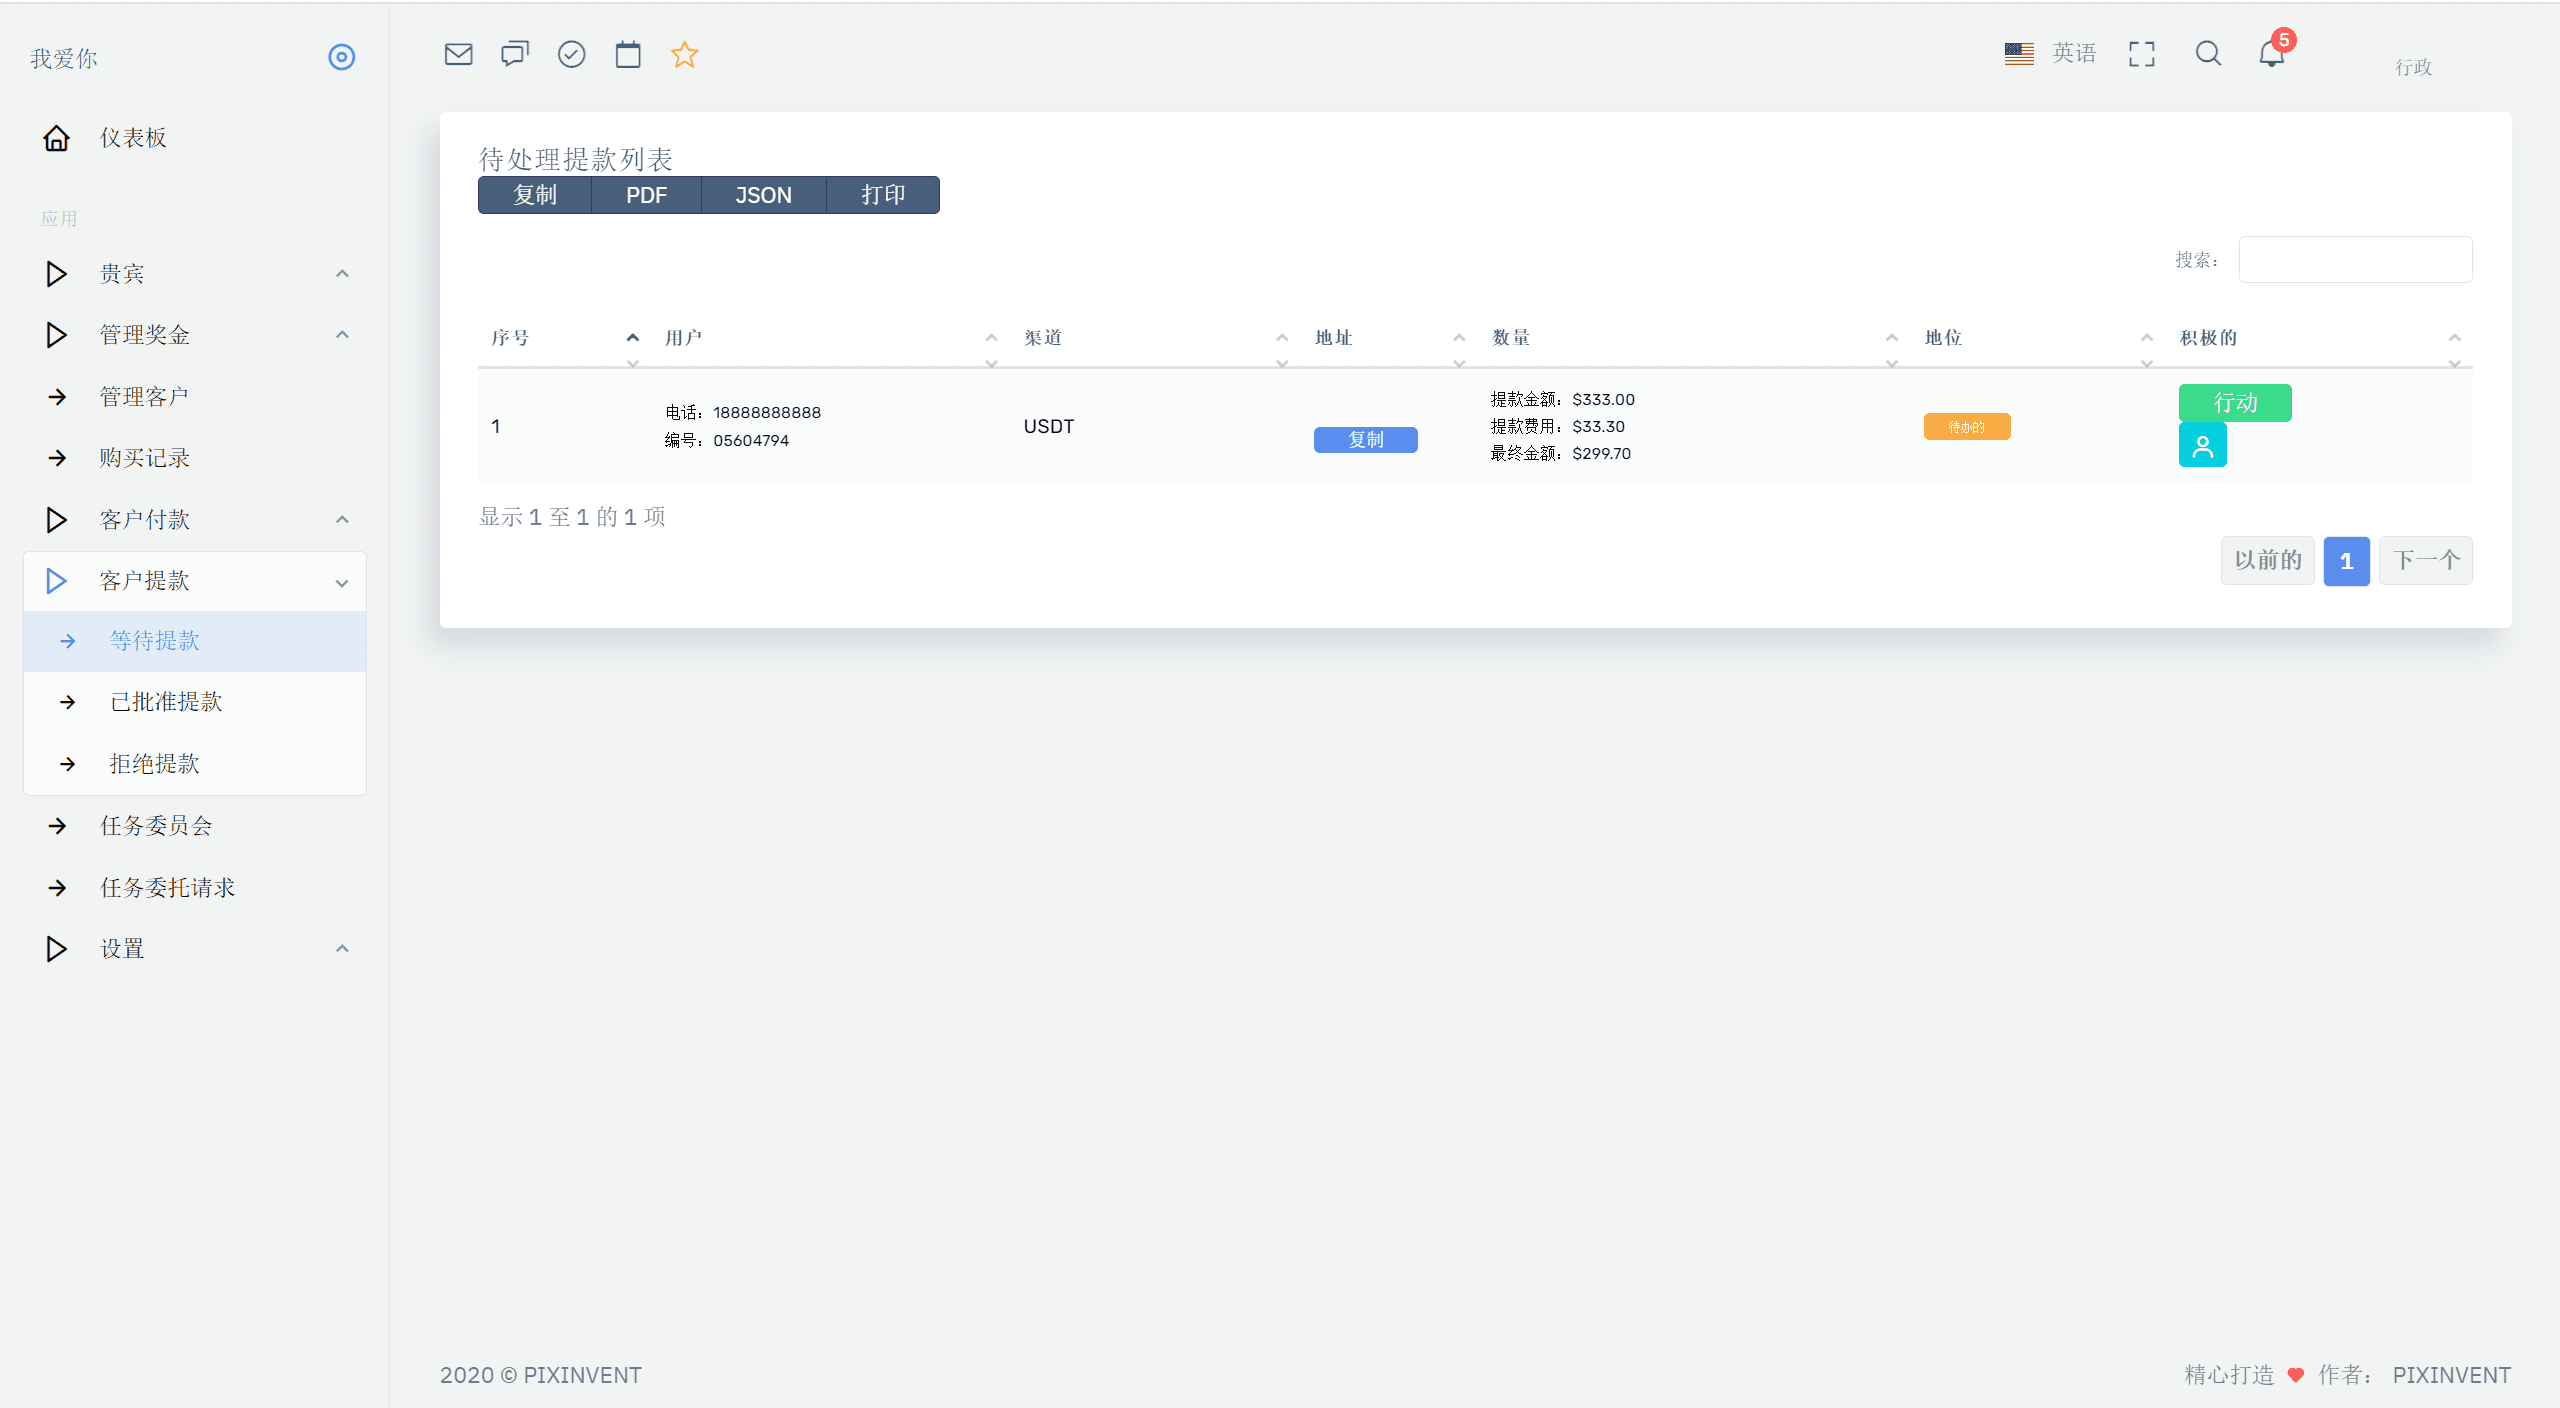The image size is (2560, 1408).
Task: Sort table by 数量 column
Action: [x=1511, y=338]
